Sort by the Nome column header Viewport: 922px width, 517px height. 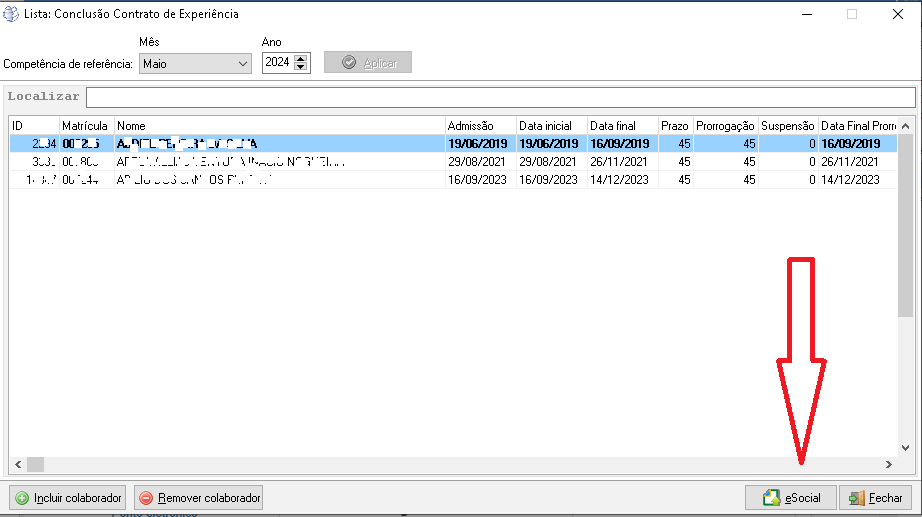pos(278,125)
